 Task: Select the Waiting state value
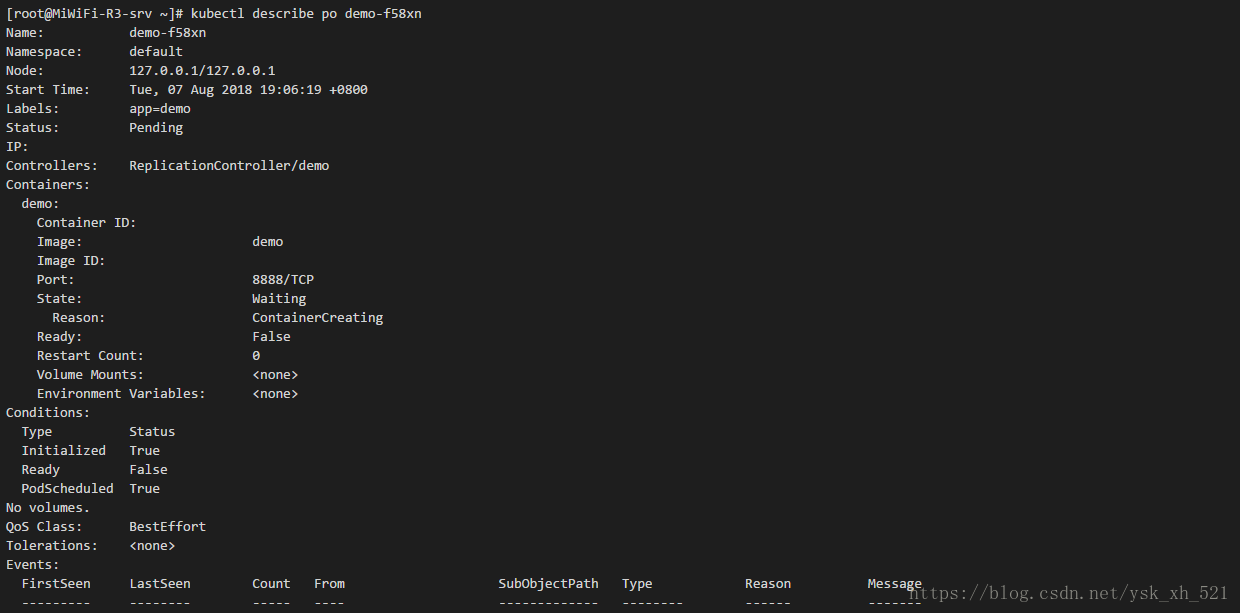tap(279, 298)
